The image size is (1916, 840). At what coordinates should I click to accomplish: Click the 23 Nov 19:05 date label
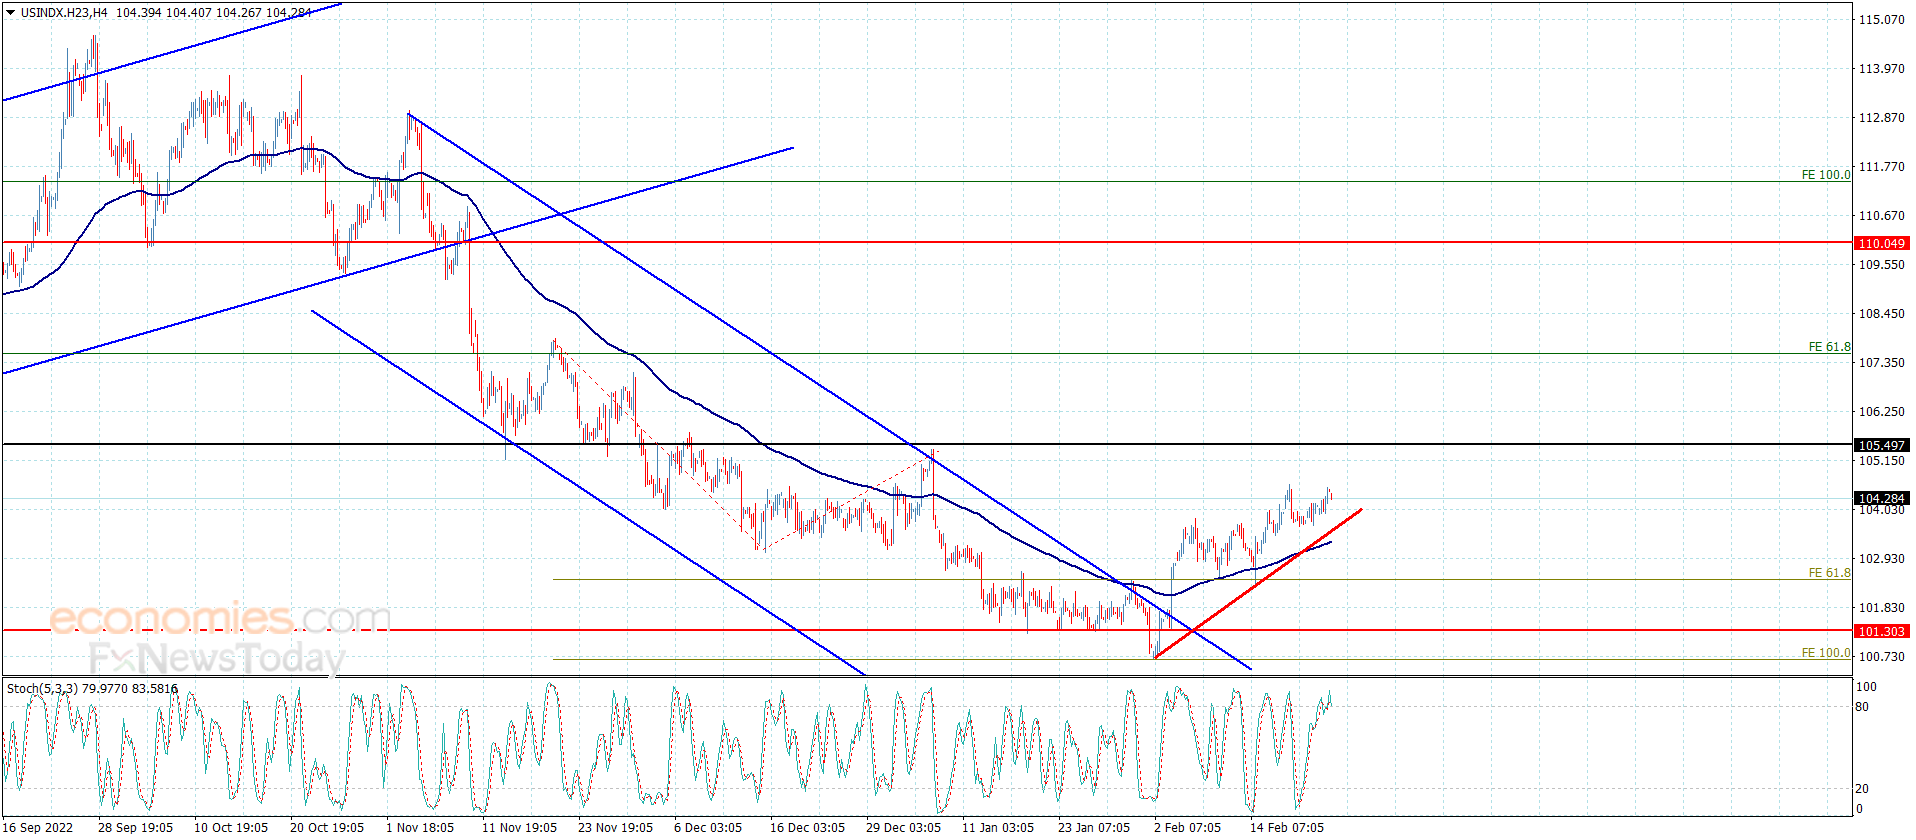point(615,827)
